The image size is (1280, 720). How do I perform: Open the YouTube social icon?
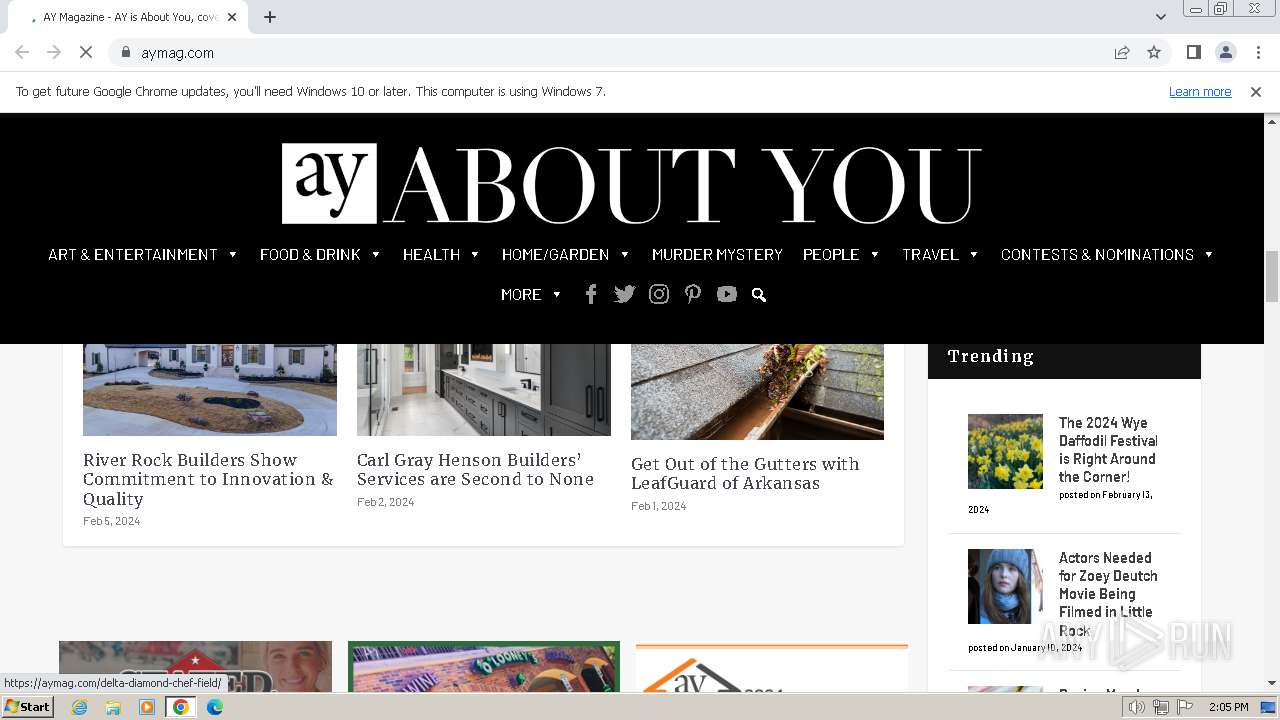pos(727,294)
